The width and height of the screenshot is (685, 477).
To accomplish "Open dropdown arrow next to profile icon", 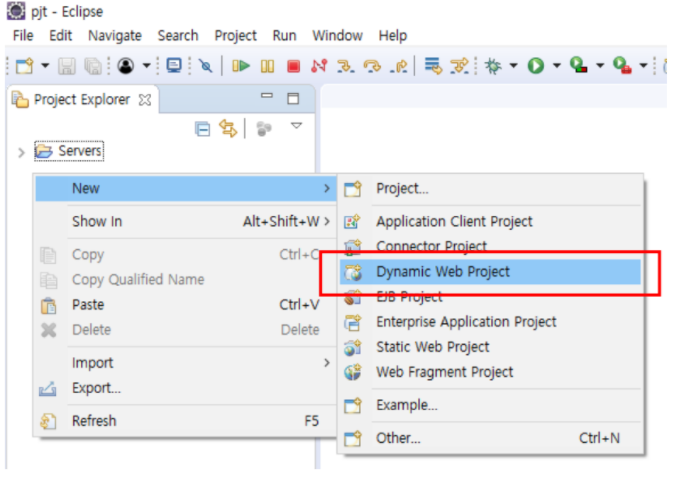I will click(147, 66).
